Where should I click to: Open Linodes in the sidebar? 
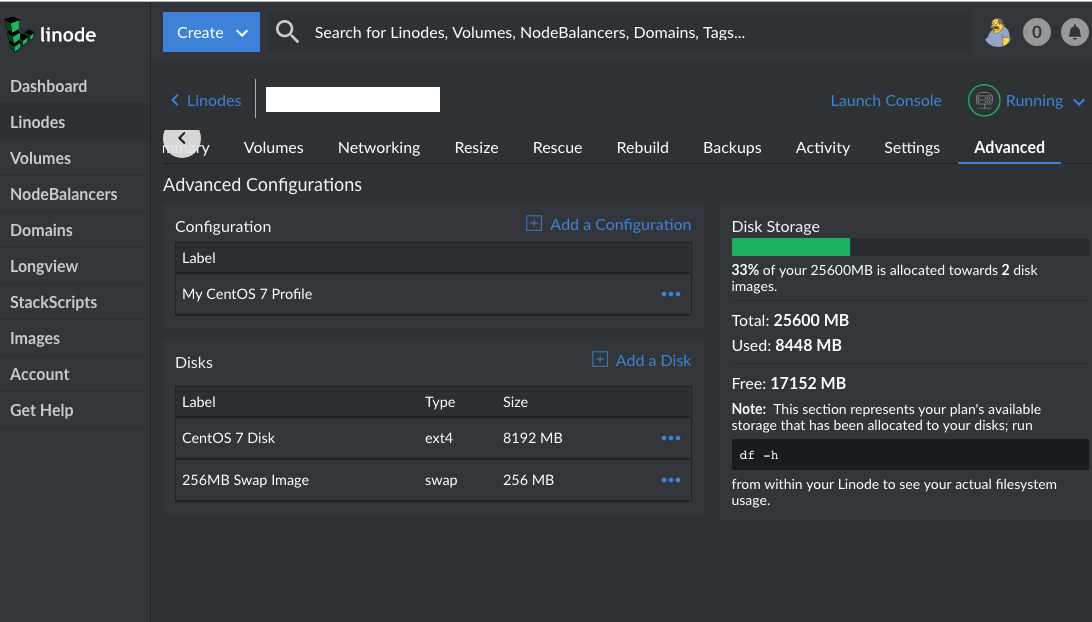[75, 122]
